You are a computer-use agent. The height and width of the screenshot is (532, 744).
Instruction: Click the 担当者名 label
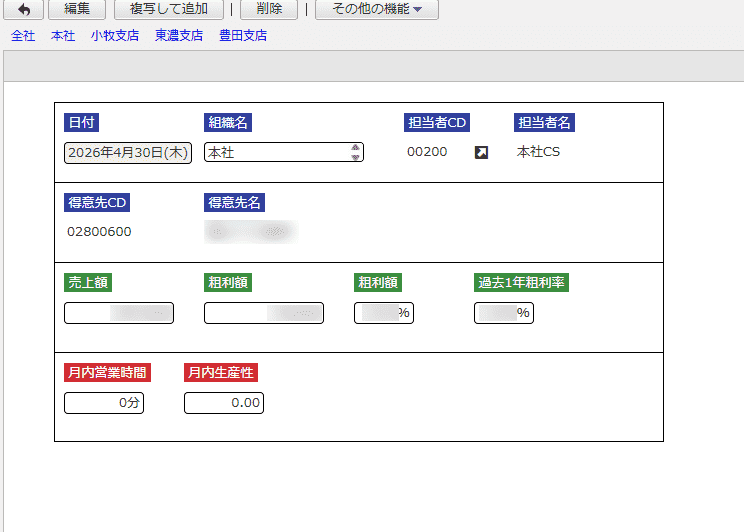click(544, 122)
